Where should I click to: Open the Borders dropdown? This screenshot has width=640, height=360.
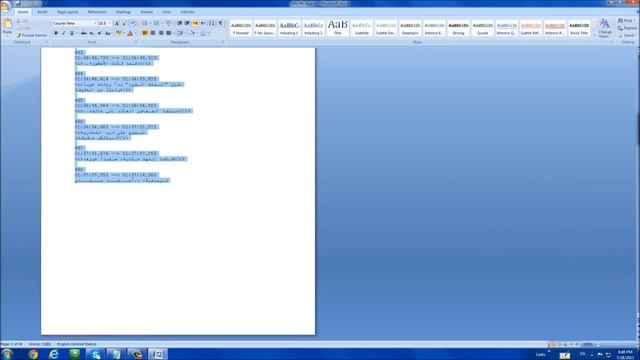[204, 33]
